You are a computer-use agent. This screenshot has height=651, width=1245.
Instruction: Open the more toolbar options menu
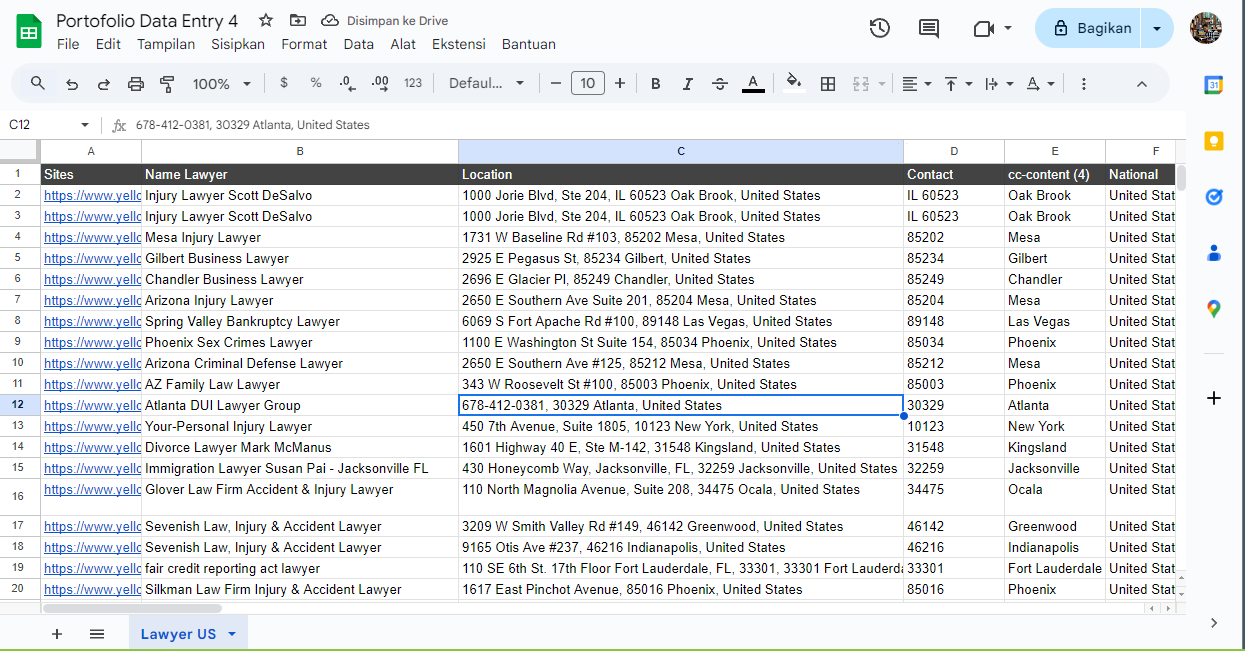(x=1084, y=84)
